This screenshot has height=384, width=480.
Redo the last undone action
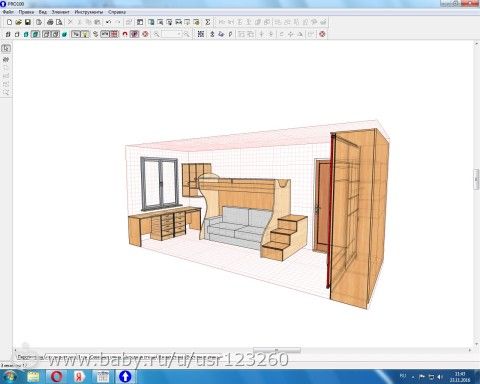pyautogui.click(x=117, y=22)
